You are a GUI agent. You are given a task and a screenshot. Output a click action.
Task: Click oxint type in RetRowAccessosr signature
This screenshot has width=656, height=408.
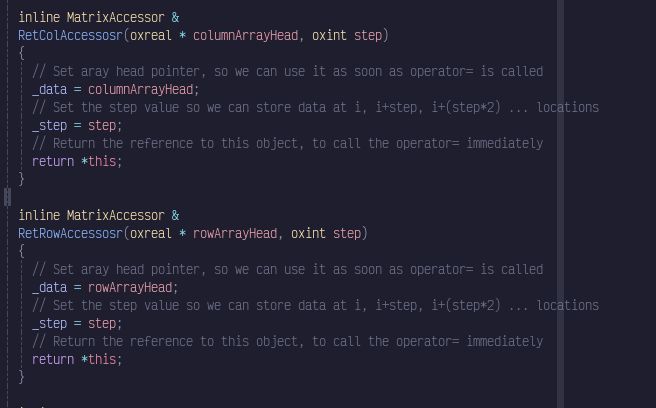[x=308, y=234]
